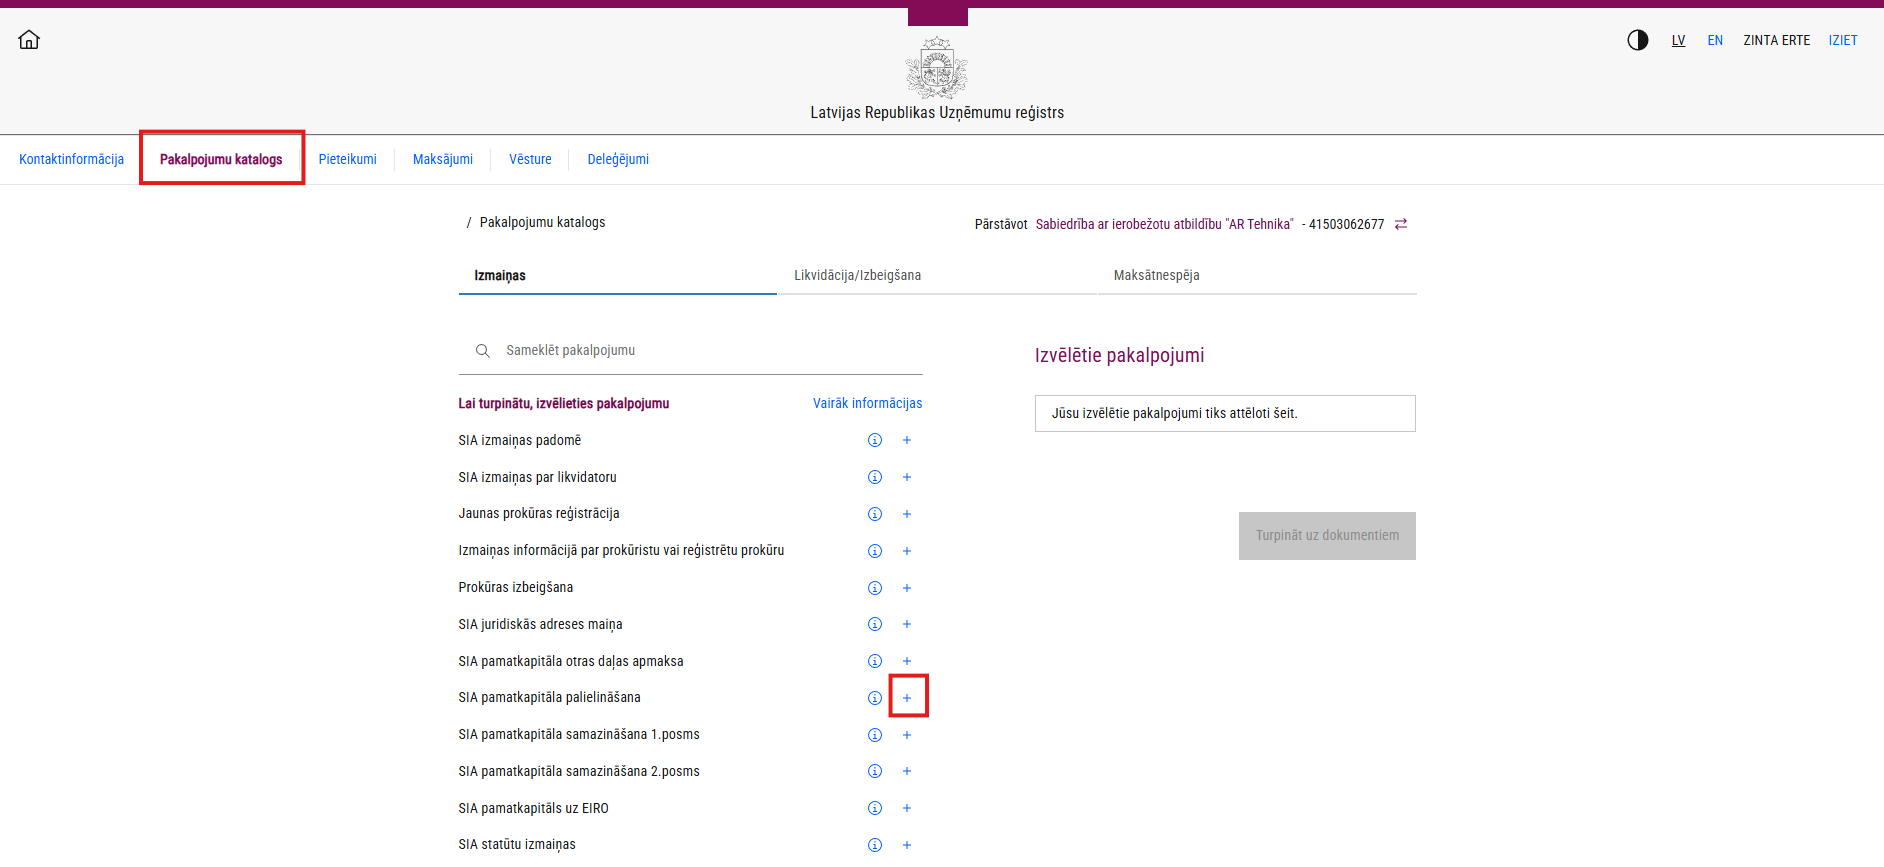1884x867 pixels.
Task: Switch to the Likvidācija/Izbeigšana tab
Action: pyautogui.click(x=857, y=275)
